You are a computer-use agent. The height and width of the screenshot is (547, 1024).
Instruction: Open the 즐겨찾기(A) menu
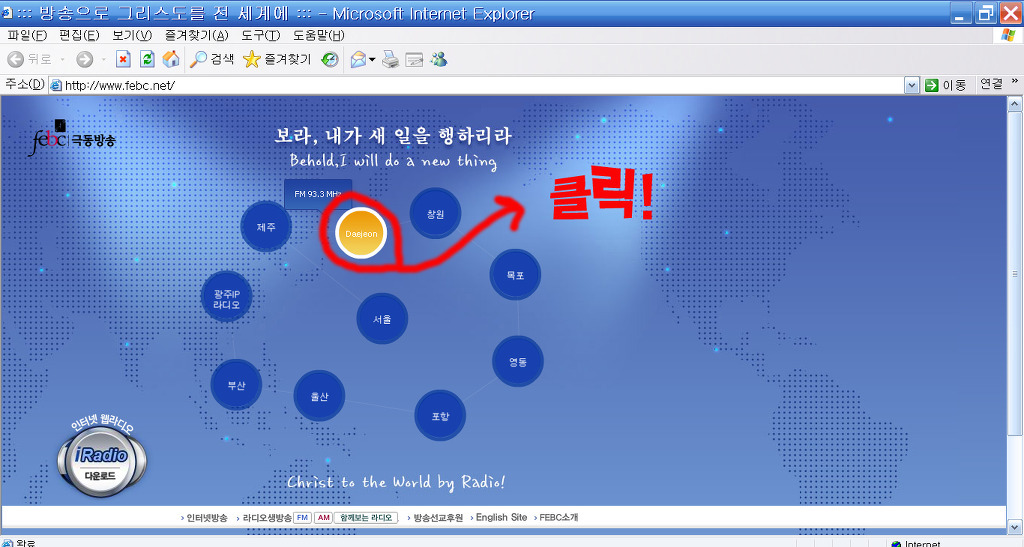pyautogui.click(x=197, y=35)
